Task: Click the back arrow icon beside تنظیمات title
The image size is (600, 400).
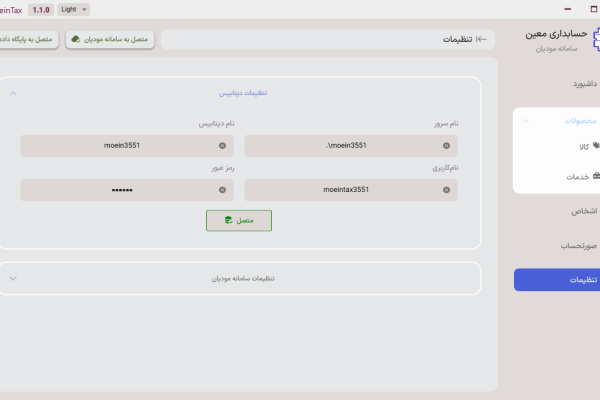Action: (481, 39)
